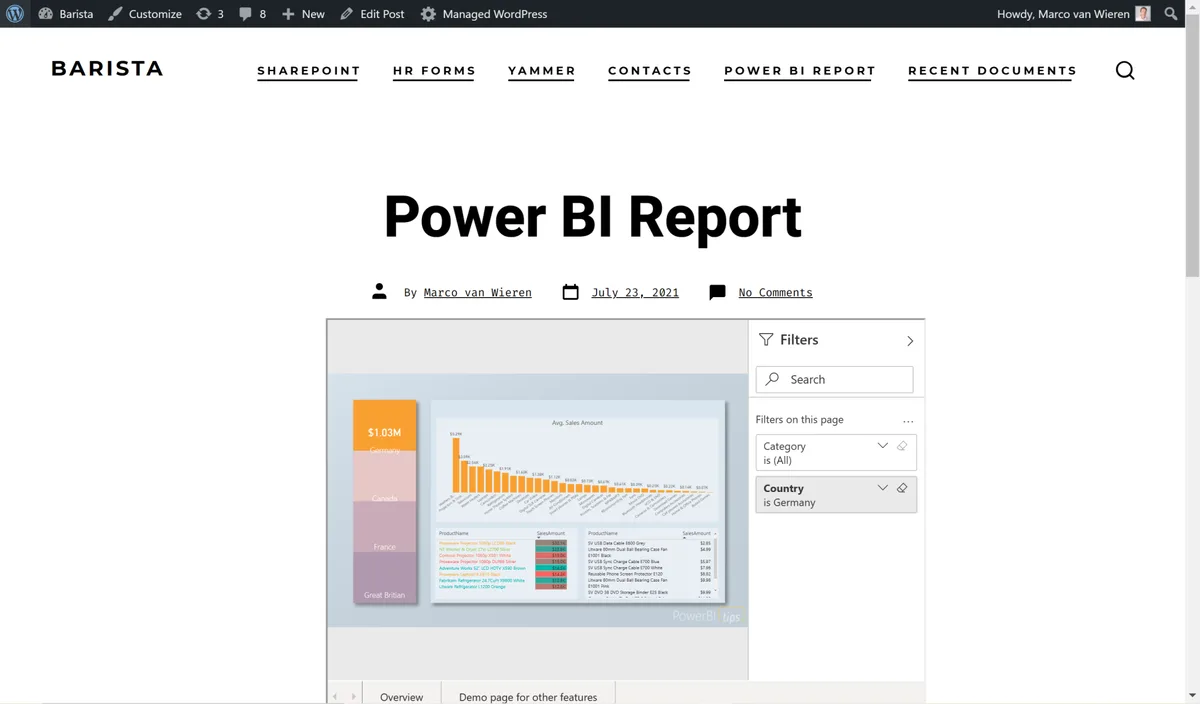Image resolution: width=1200 pixels, height=704 pixels.
Task: Click the comment bubble icon by No Comments
Action: [717, 292]
